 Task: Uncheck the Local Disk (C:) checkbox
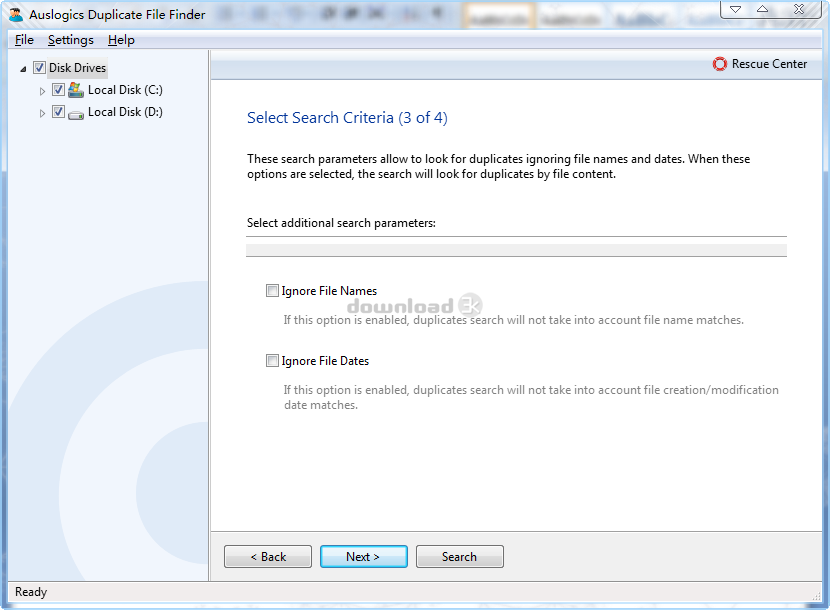point(58,89)
